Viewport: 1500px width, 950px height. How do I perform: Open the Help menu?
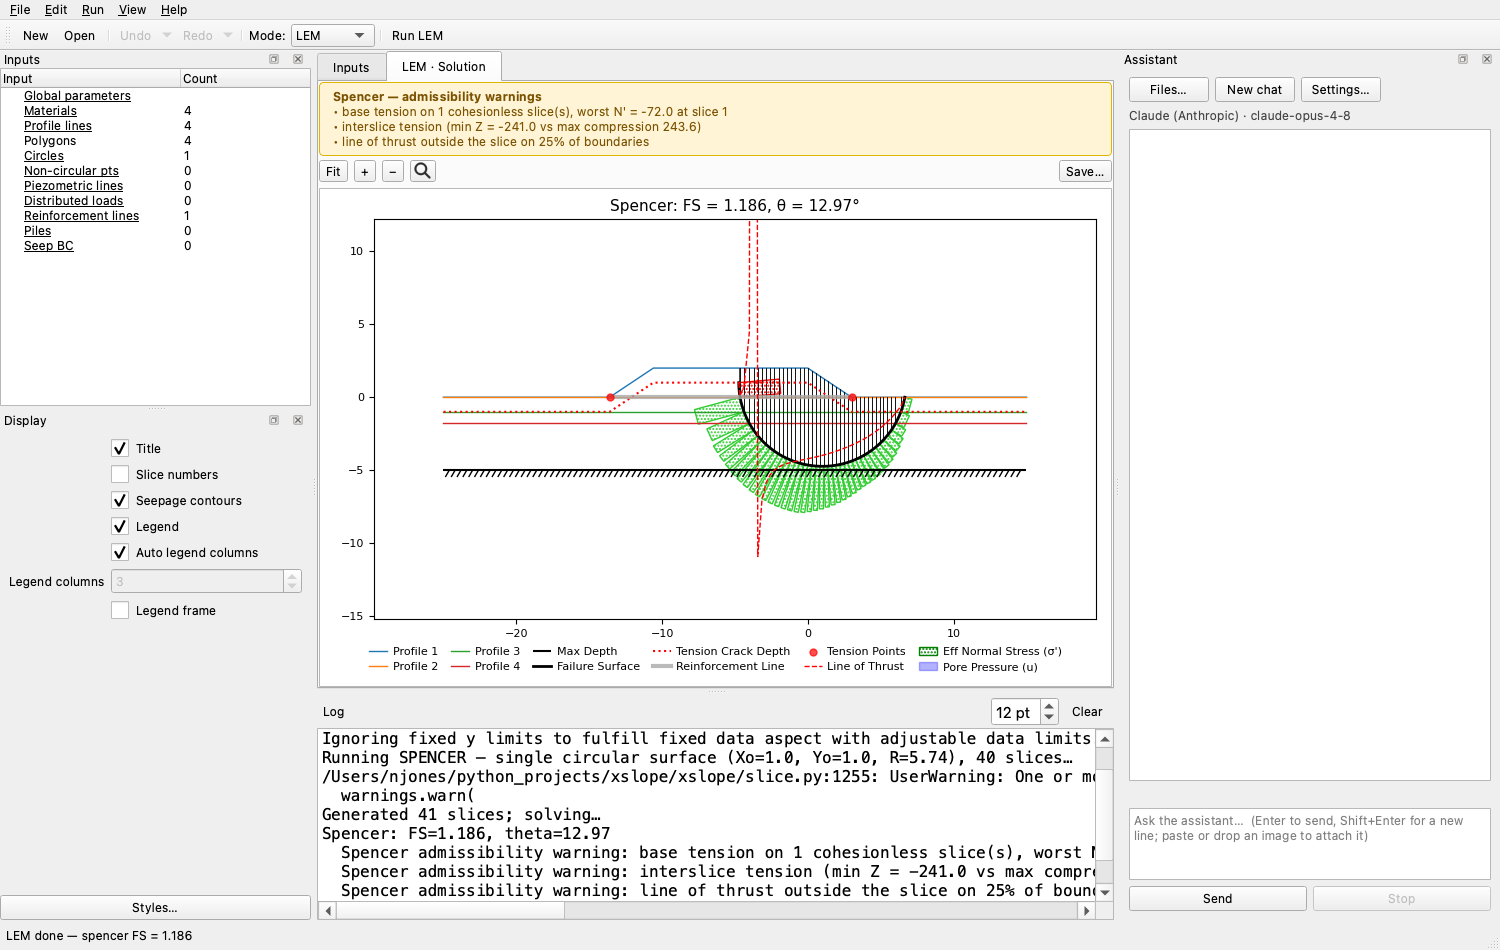point(174,9)
